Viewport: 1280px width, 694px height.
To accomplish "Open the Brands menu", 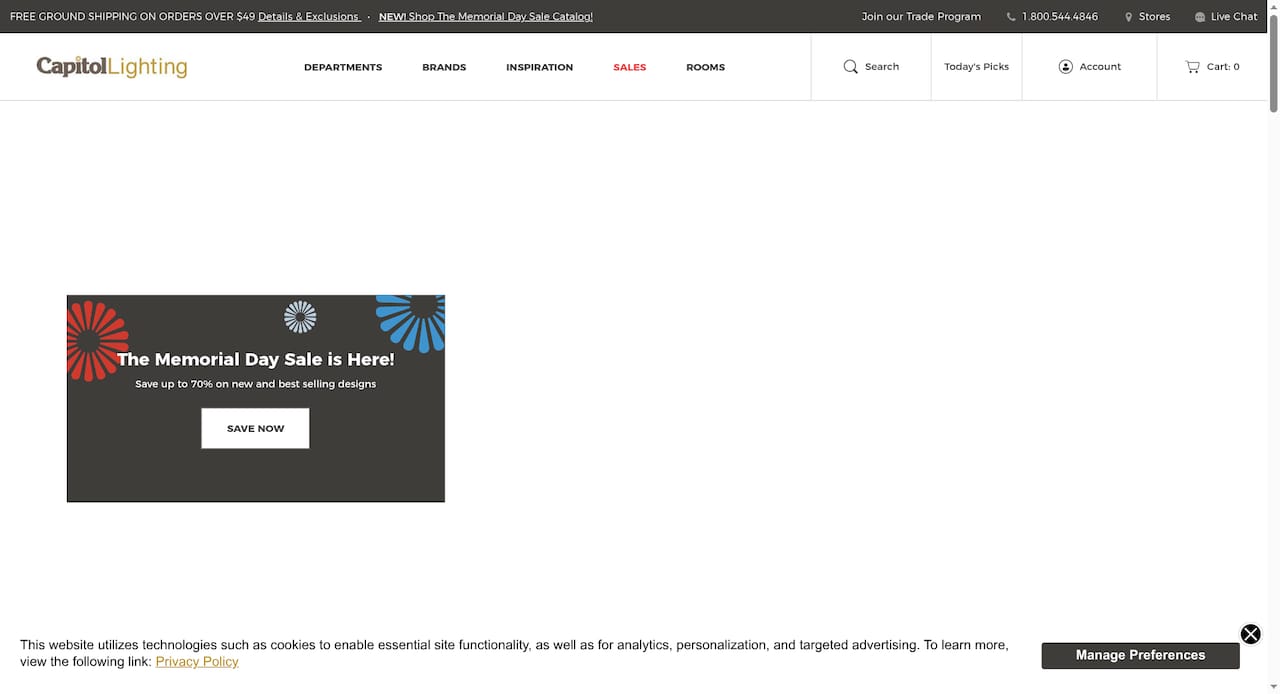I will pos(444,67).
